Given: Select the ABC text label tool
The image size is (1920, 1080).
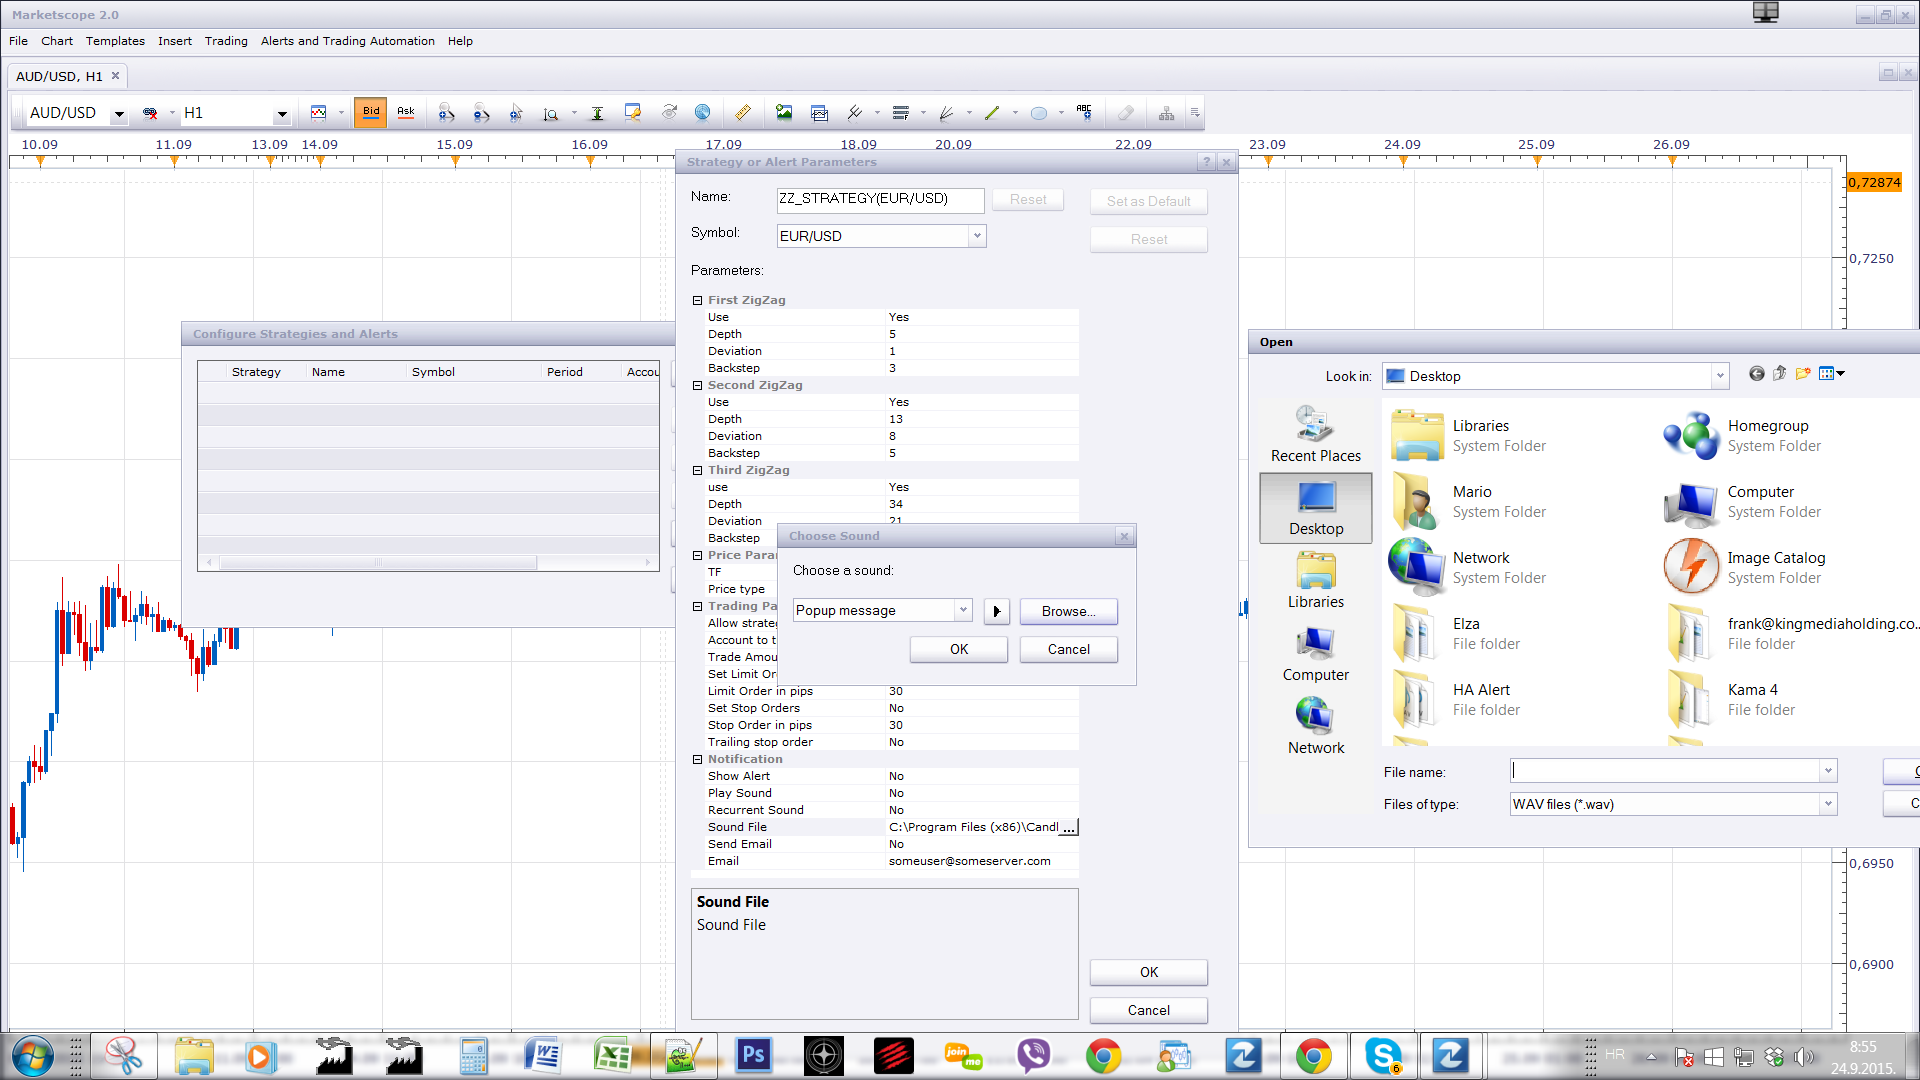Looking at the screenshot, I should tap(1084, 113).
